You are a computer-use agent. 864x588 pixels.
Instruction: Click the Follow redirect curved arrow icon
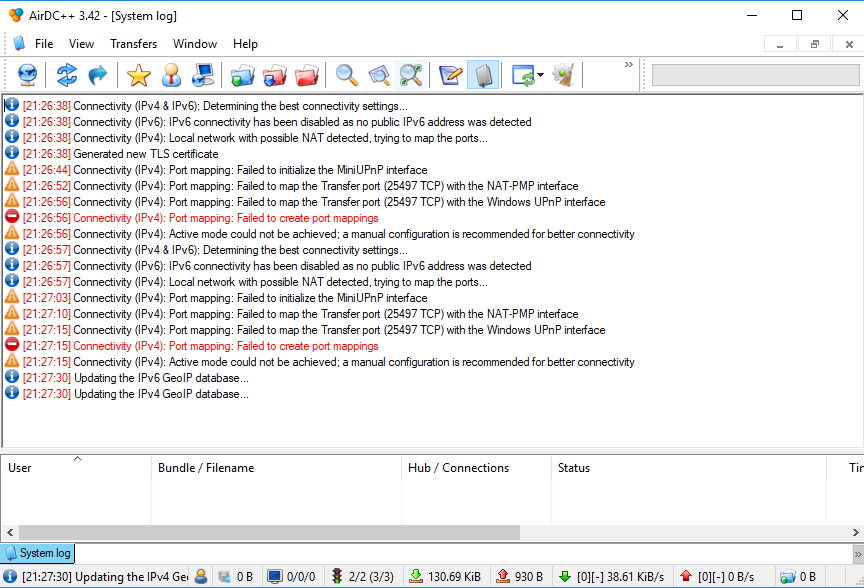(x=98, y=74)
